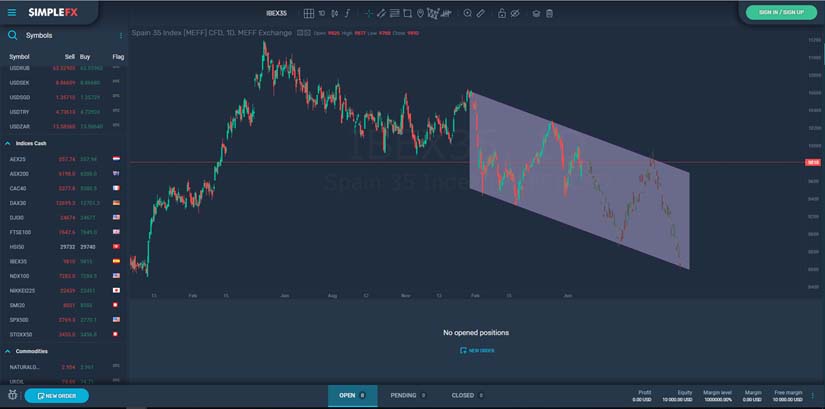
Task: Select the ASX200 index row
Action: 63,173
